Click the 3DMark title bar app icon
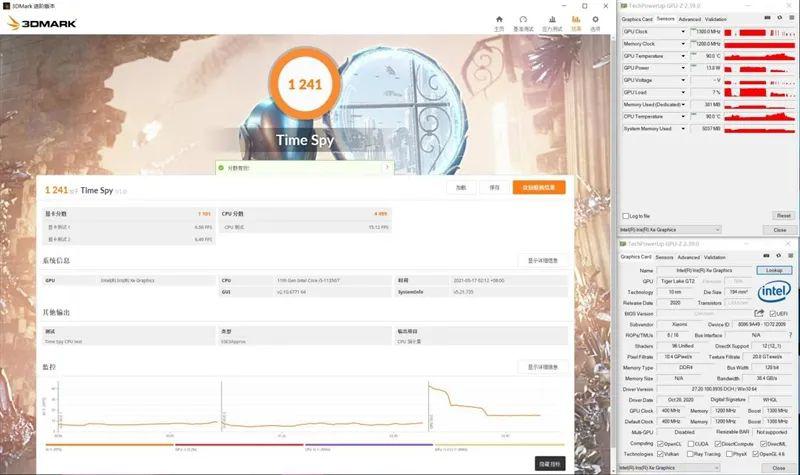The height and width of the screenshot is (475, 800). (x=6, y=6)
